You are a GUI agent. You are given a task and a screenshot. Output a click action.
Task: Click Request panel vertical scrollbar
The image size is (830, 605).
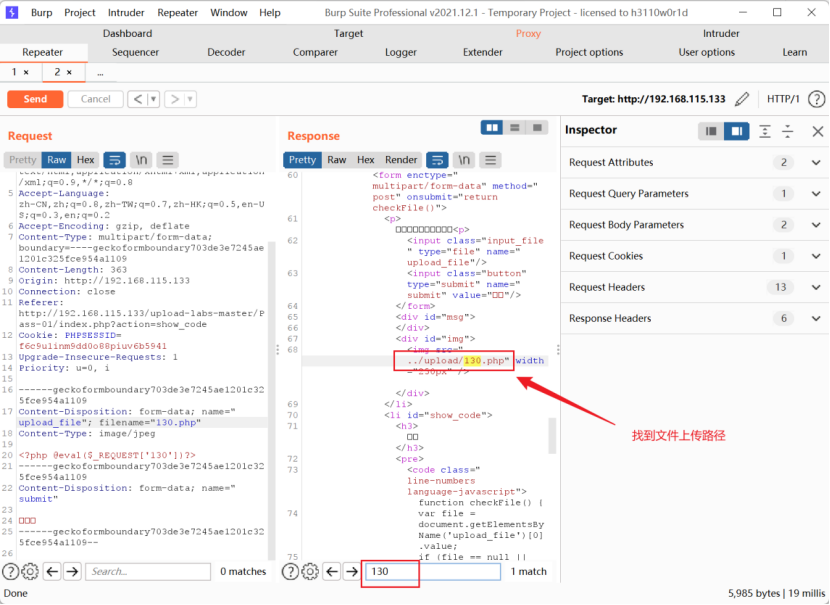(x=272, y=401)
